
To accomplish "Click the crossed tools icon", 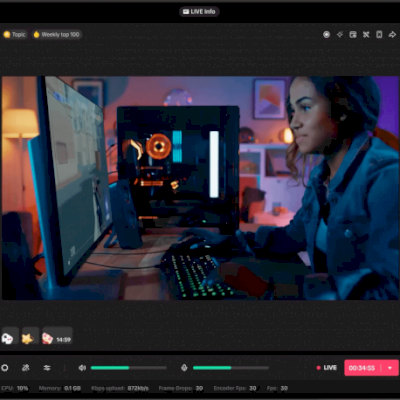I will point(366,35).
